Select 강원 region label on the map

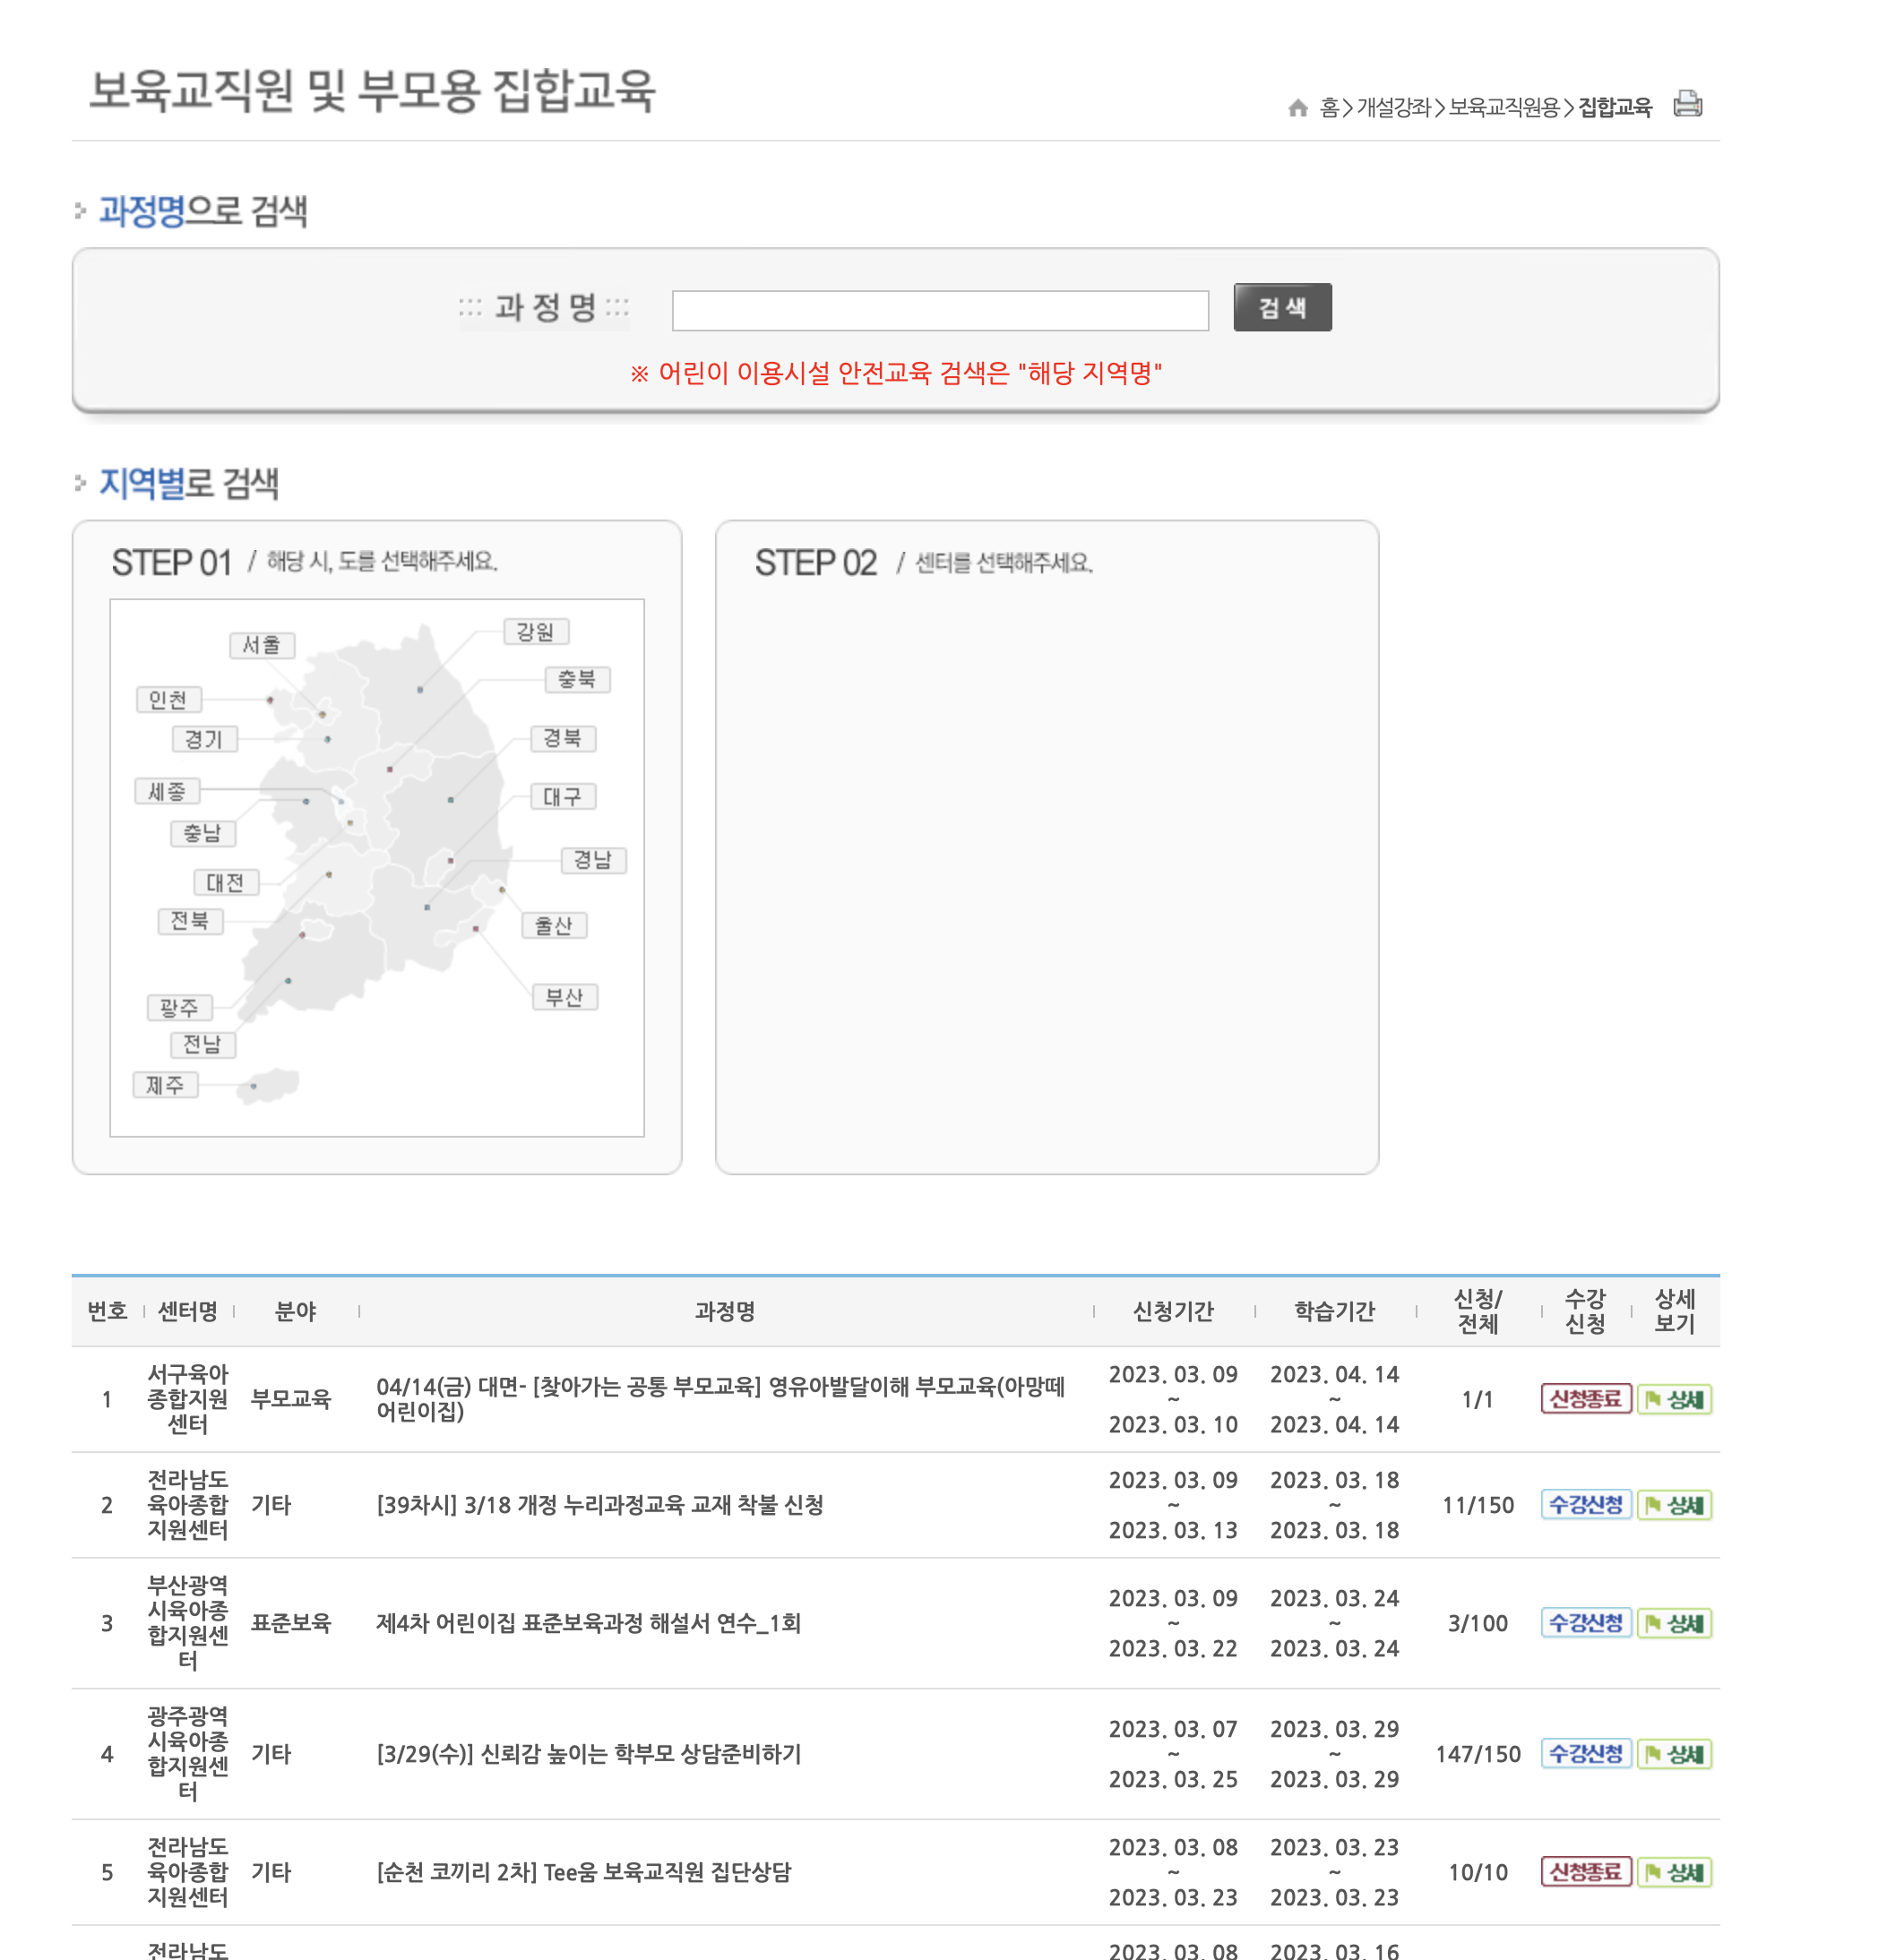[535, 632]
